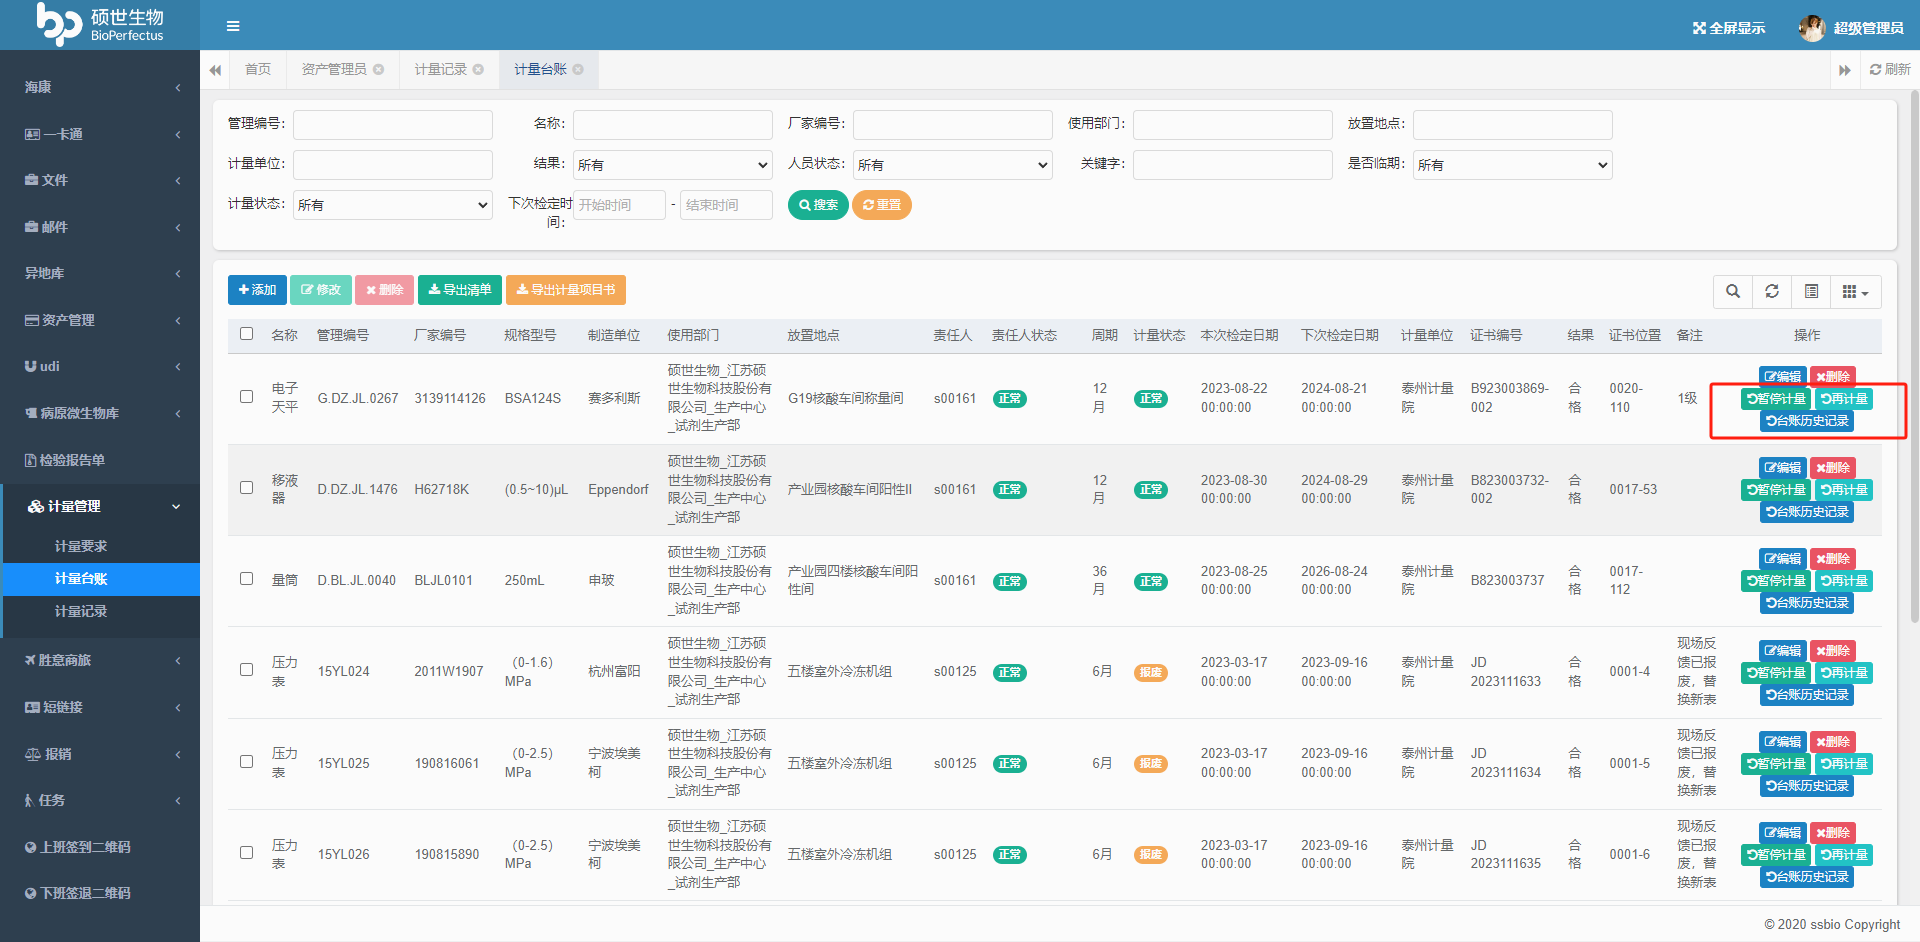Close the 资产管理员 tab
The width and height of the screenshot is (1920, 942).
pyautogui.click(x=378, y=69)
